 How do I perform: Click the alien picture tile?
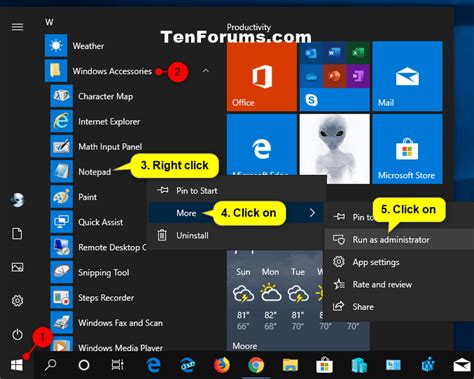point(334,149)
